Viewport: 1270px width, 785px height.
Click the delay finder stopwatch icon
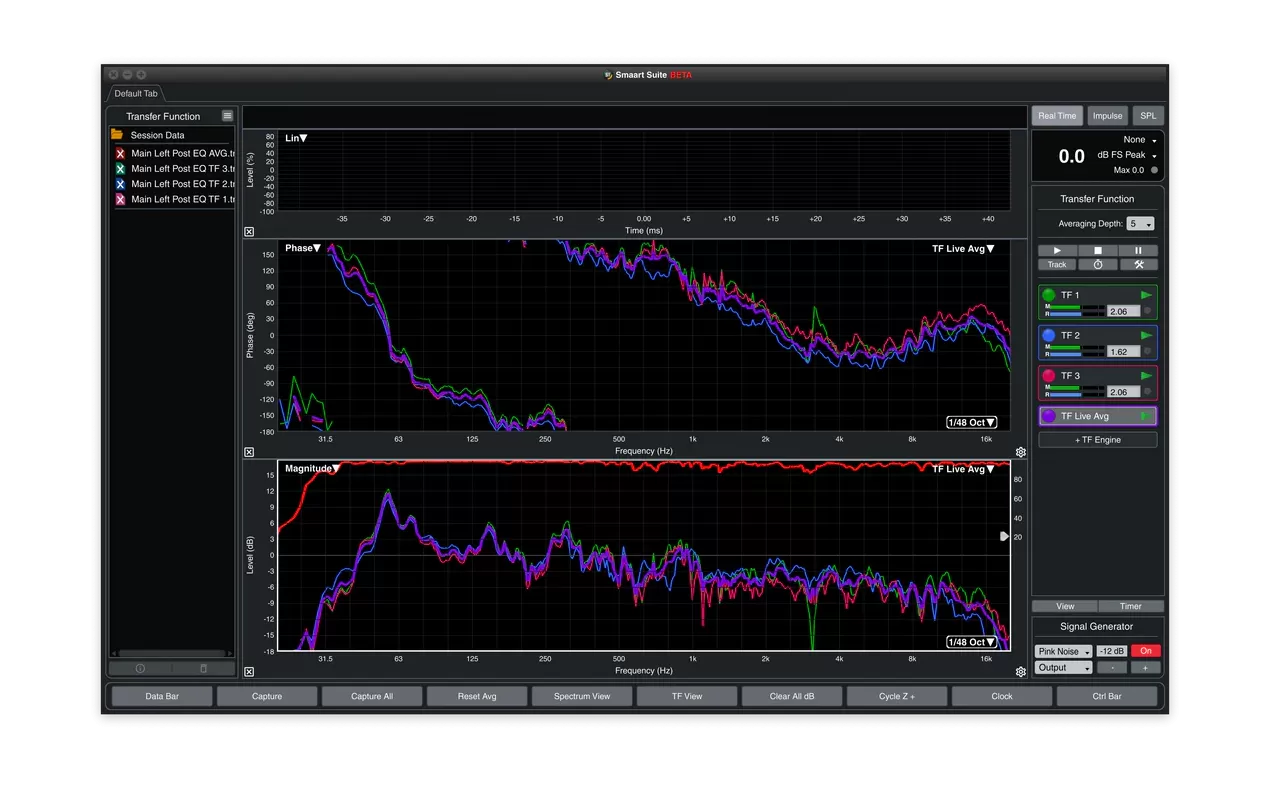point(1097,265)
